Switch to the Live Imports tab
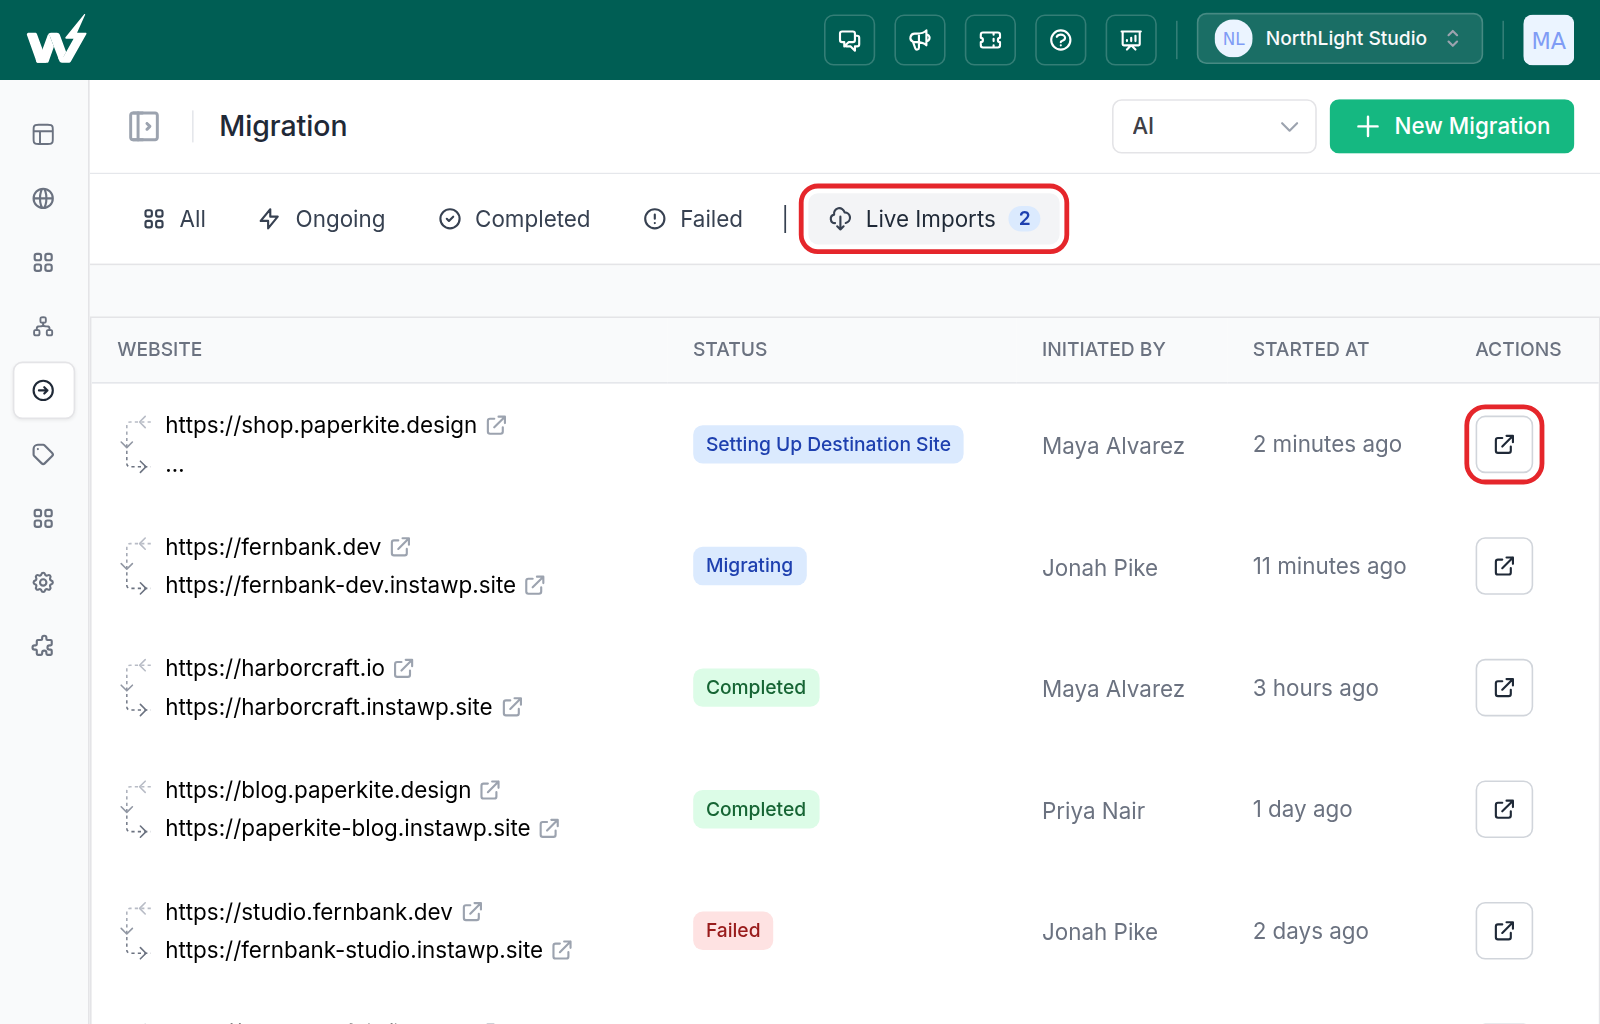The width and height of the screenshot is (1600, 1024). (934, 219)
